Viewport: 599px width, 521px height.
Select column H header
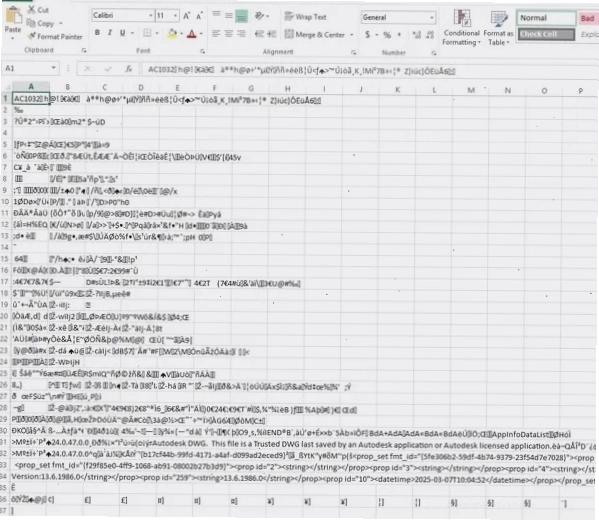[287, 89]
